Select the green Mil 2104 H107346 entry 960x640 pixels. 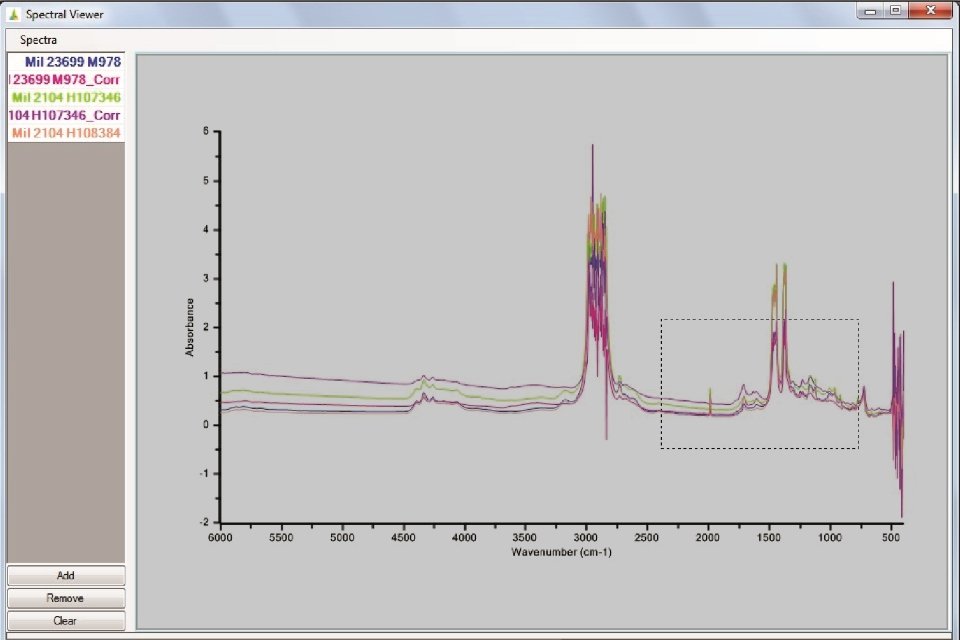click(x=66, y=98)
